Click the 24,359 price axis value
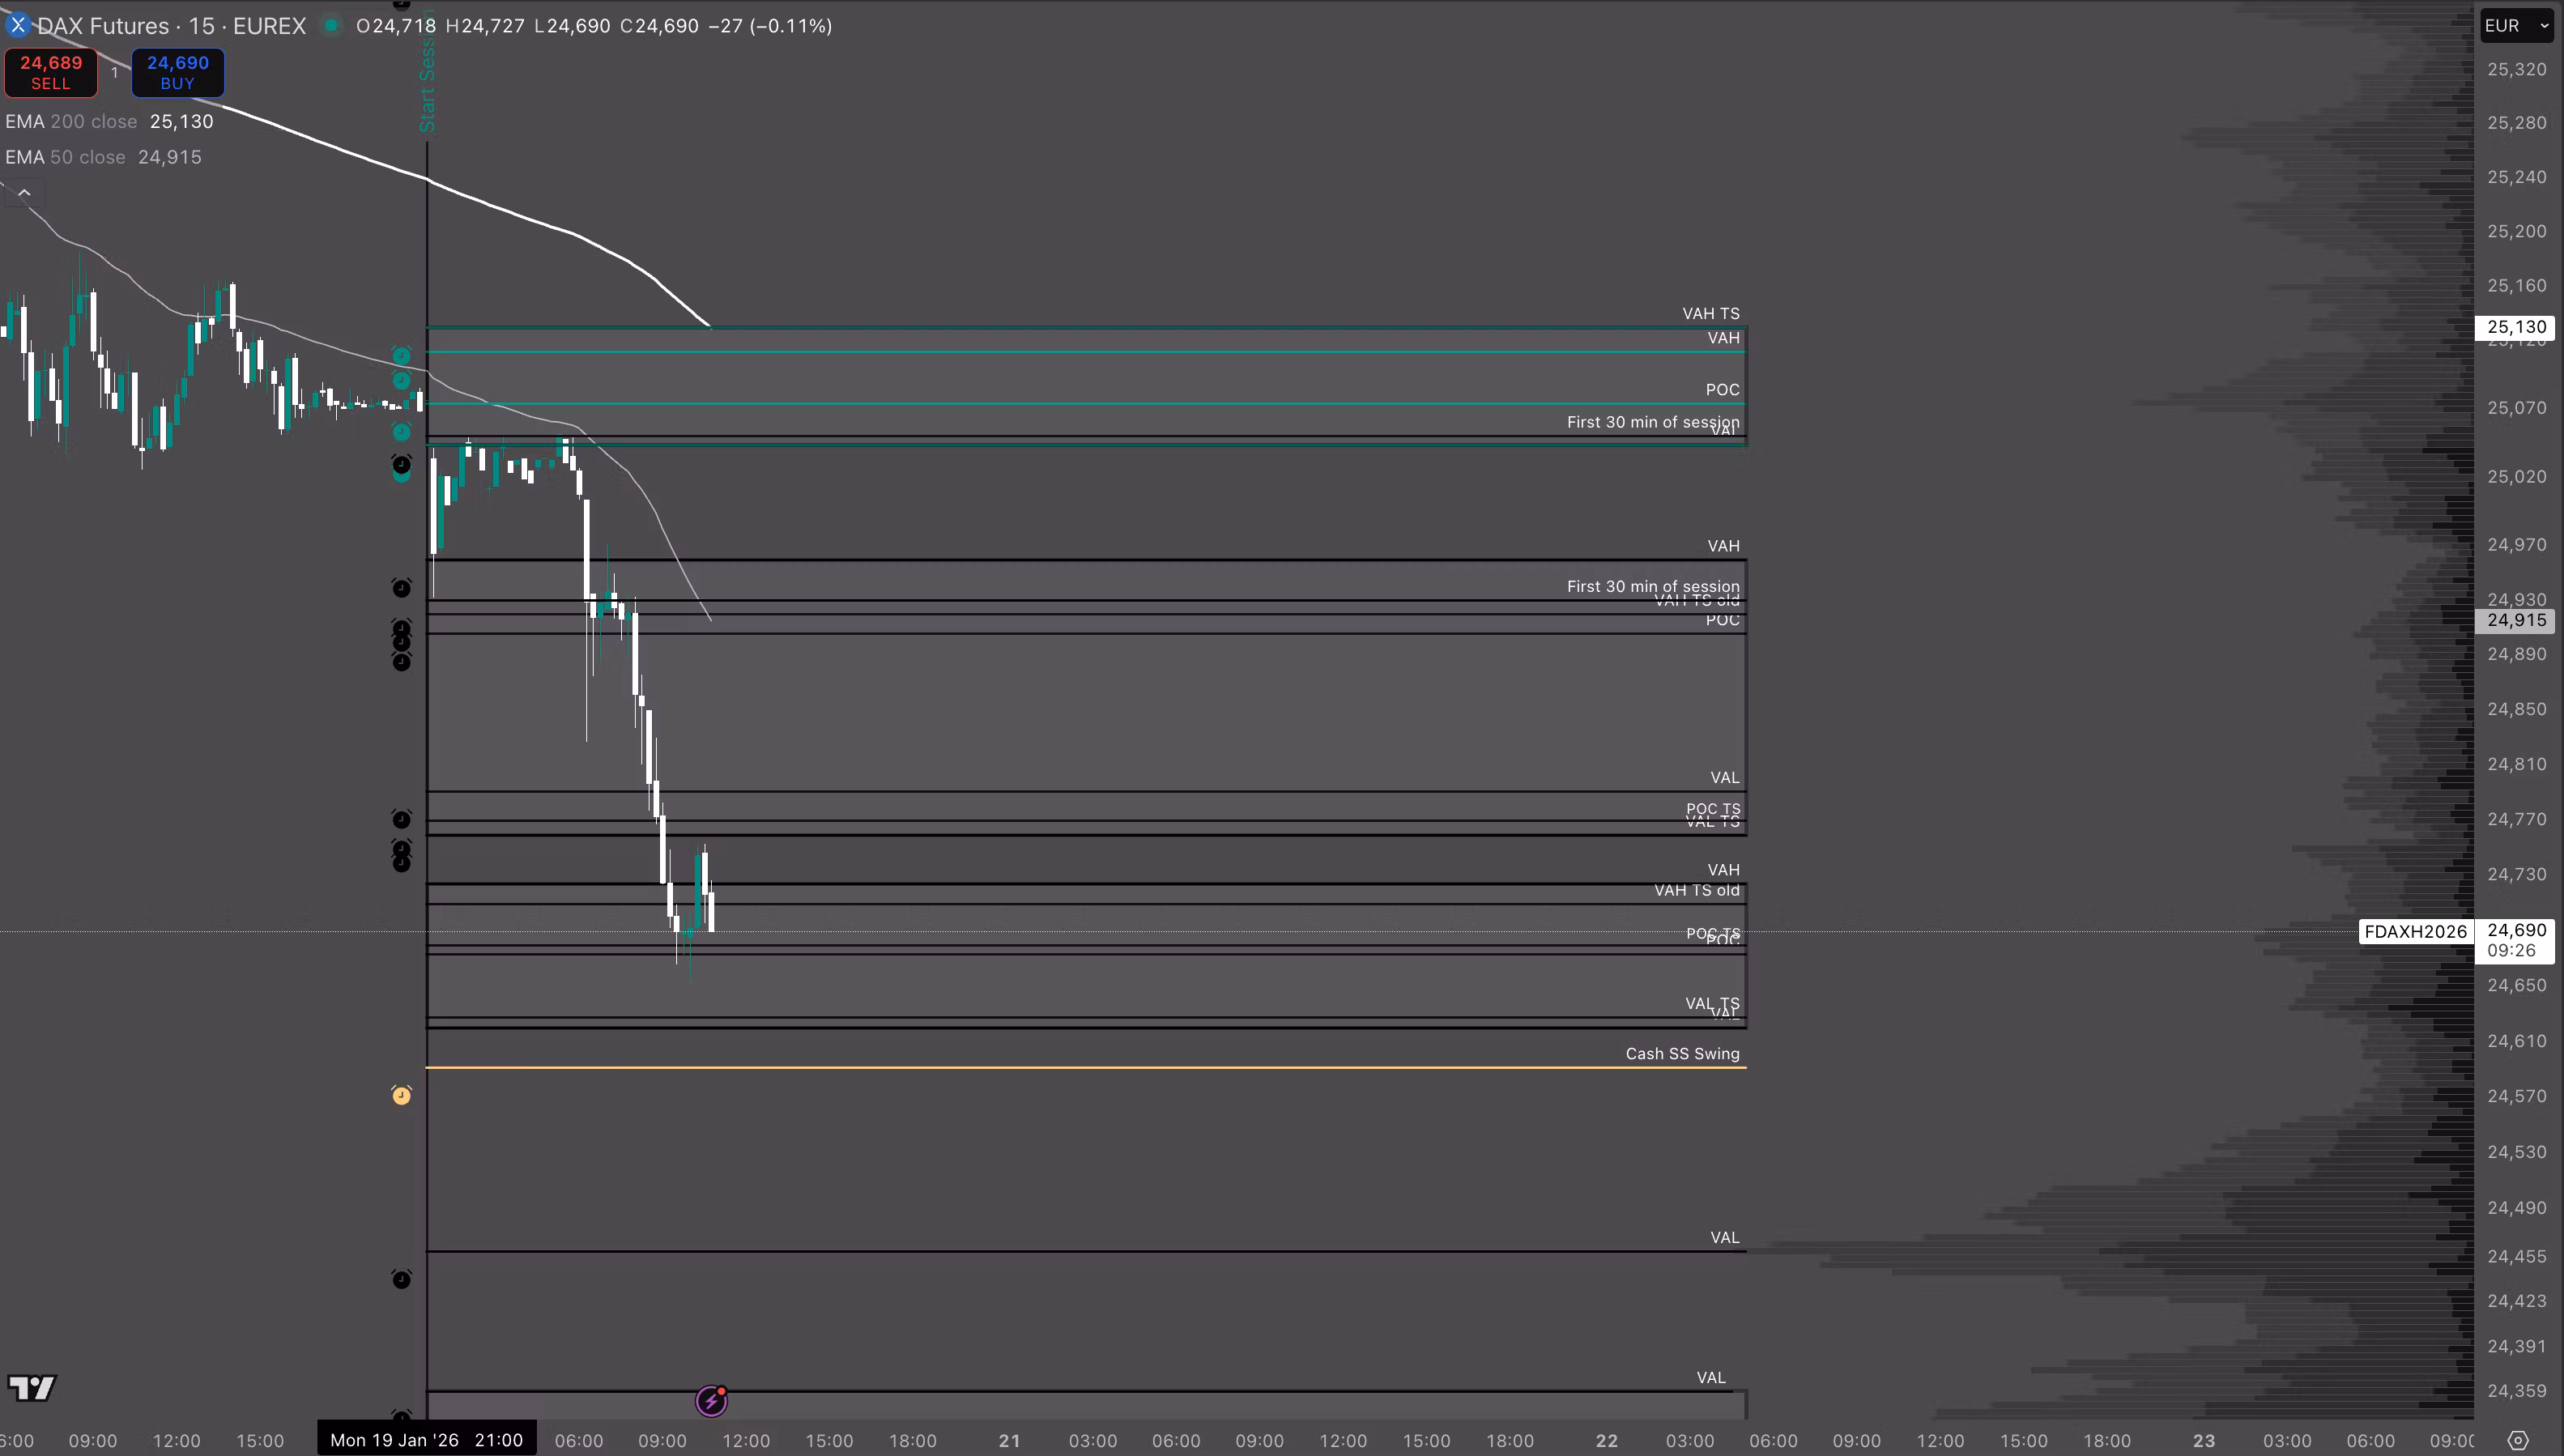Image resolution: width=2564 pixels, height=1456 pixels. (2516, 1391)
